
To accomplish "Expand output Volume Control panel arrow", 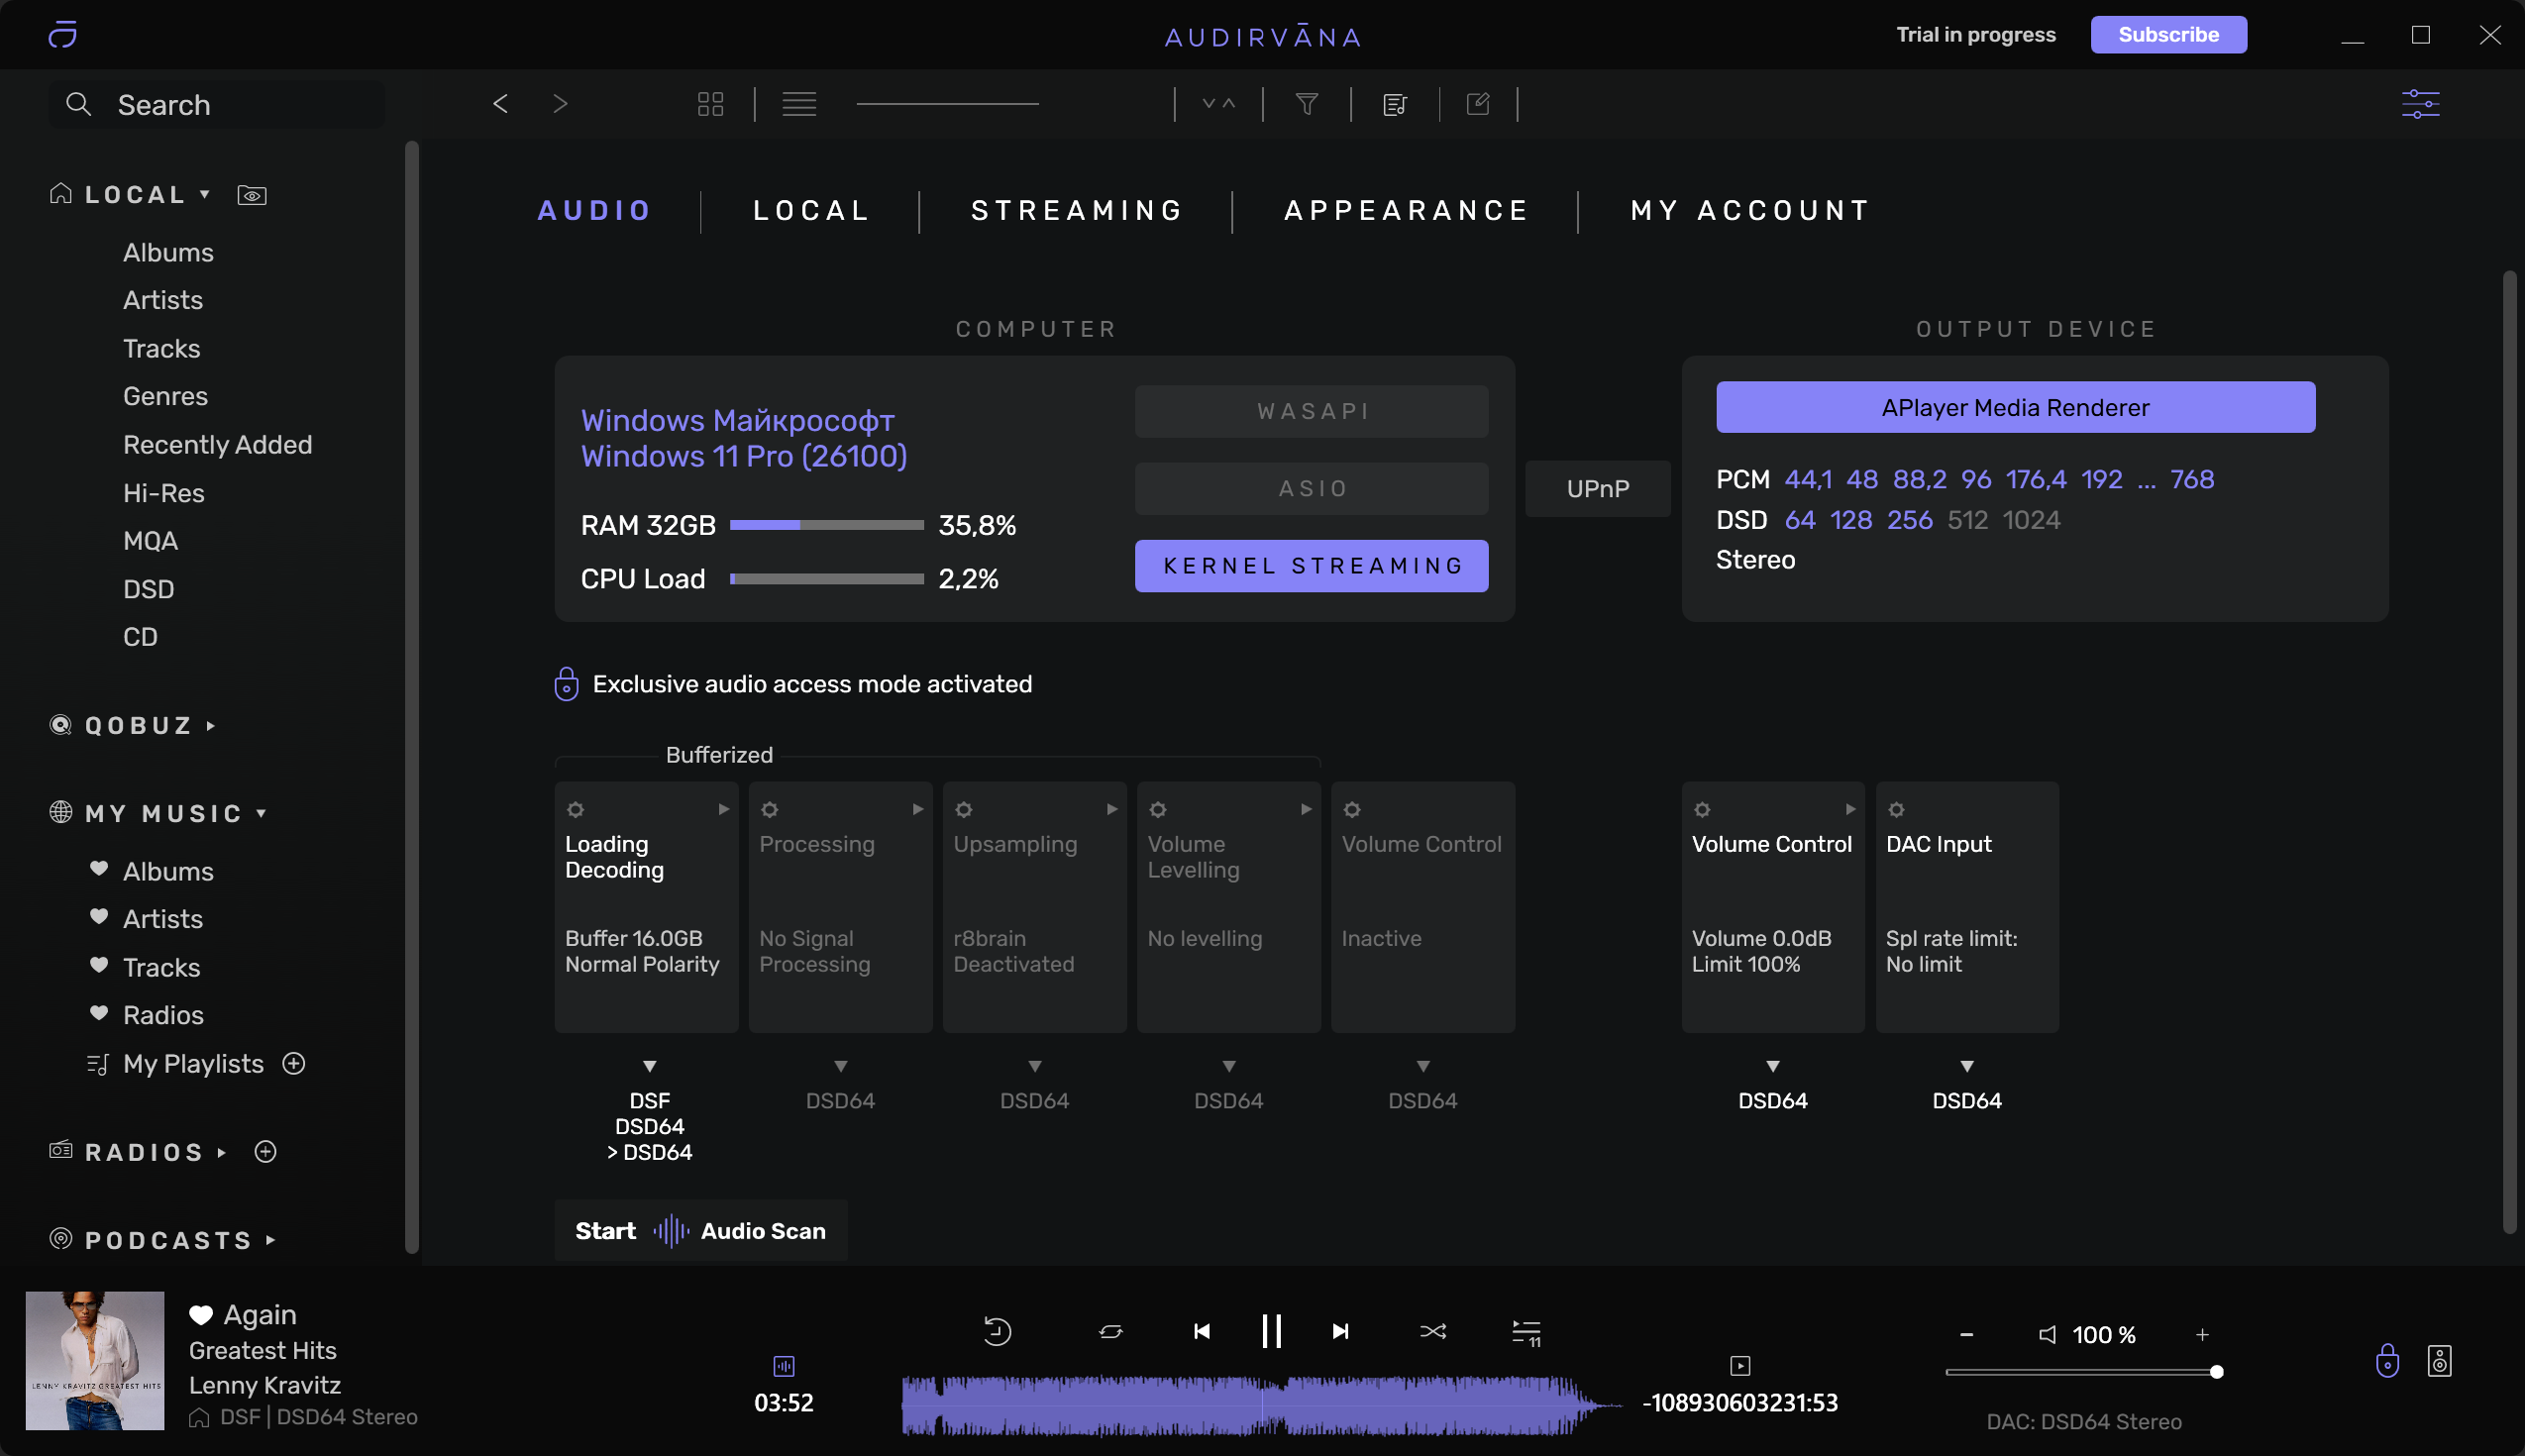I will (1850, 809).
